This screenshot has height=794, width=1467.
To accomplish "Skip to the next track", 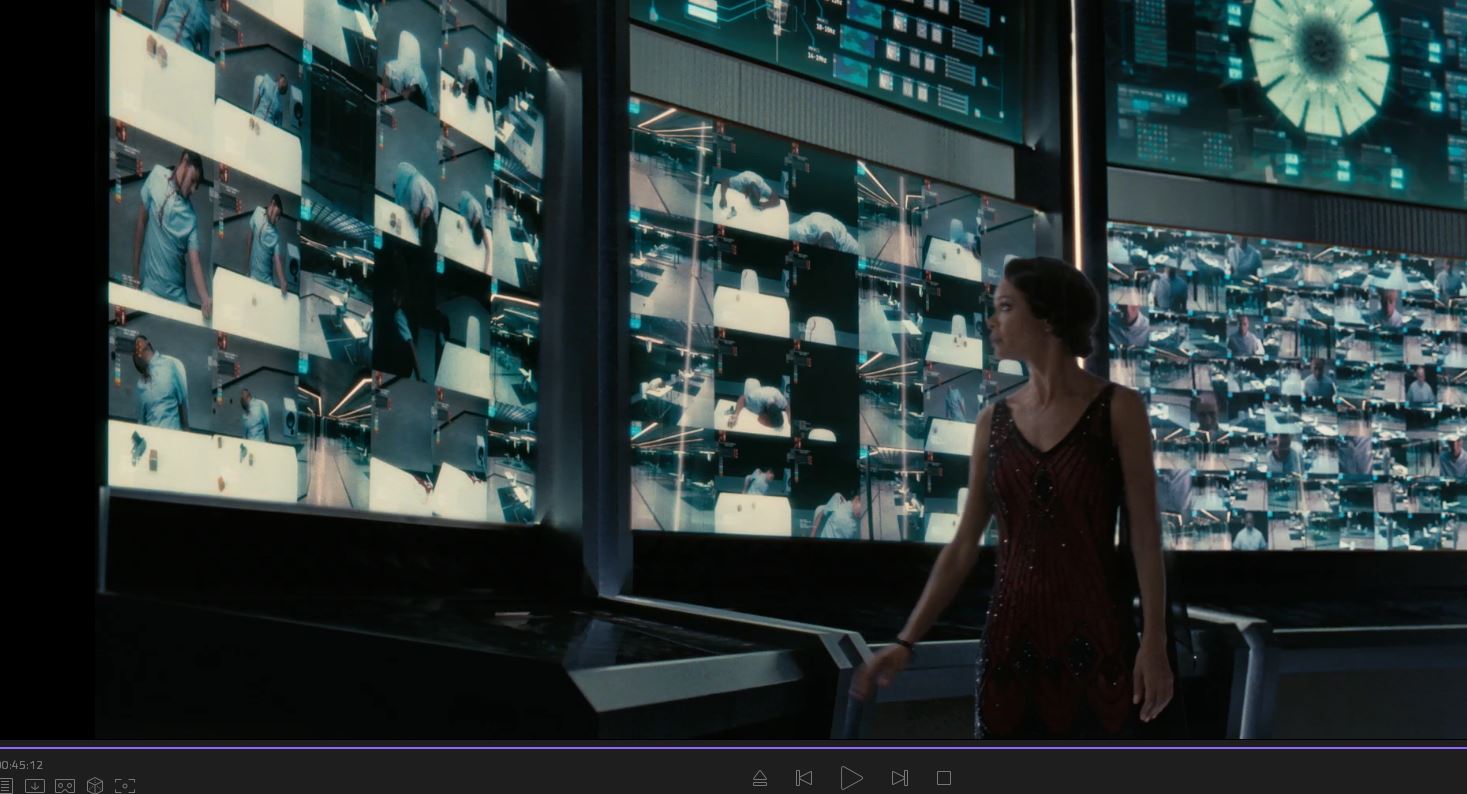I will pos(899,778).
